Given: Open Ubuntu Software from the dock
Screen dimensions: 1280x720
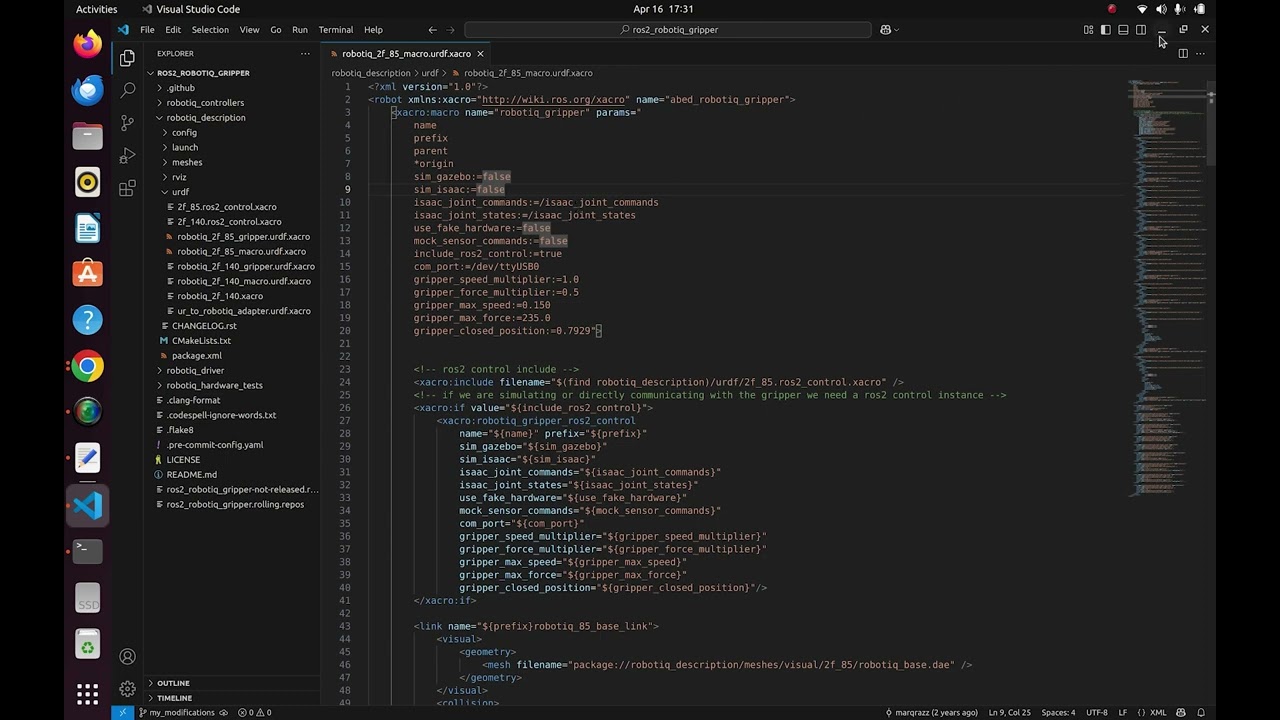Looking at the screenshot, I should pyautogui.click(x=87, y=274).
